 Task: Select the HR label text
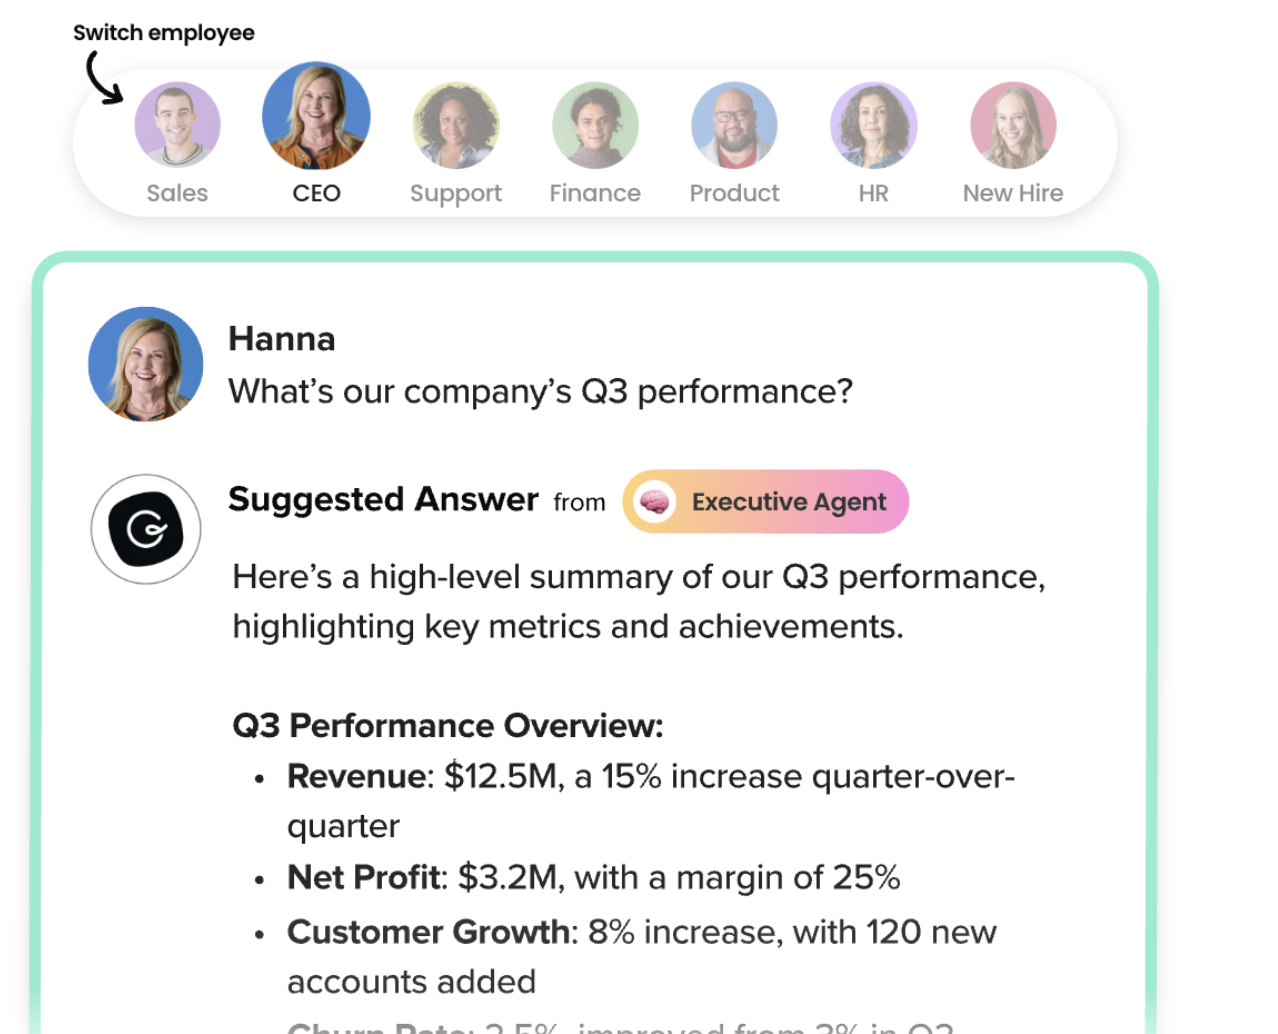click(873, 193)
